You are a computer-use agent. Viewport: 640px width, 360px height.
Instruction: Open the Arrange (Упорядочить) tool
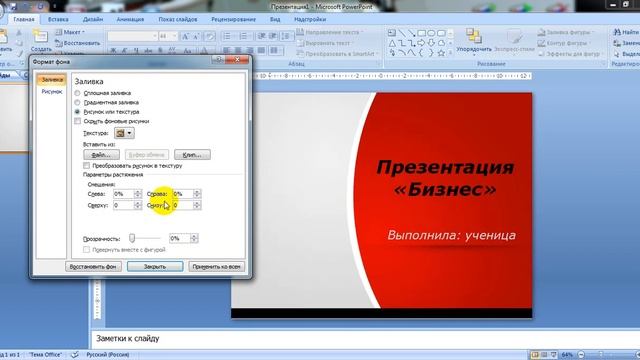click(x=474, y=41)
